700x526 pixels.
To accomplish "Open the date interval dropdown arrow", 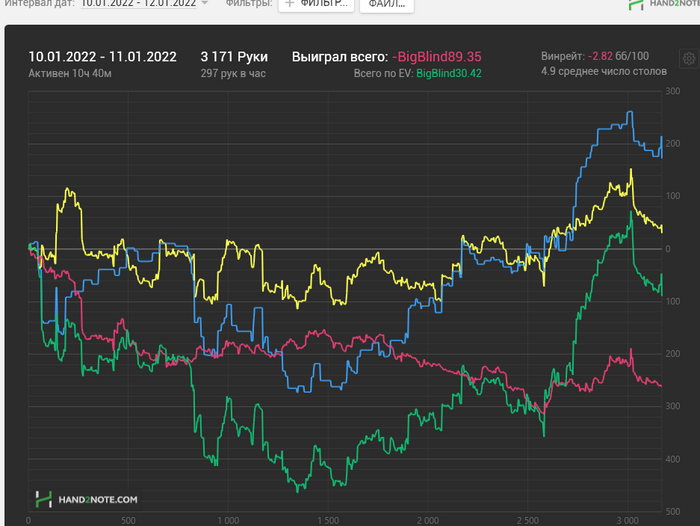I will (x=204, y=3).
